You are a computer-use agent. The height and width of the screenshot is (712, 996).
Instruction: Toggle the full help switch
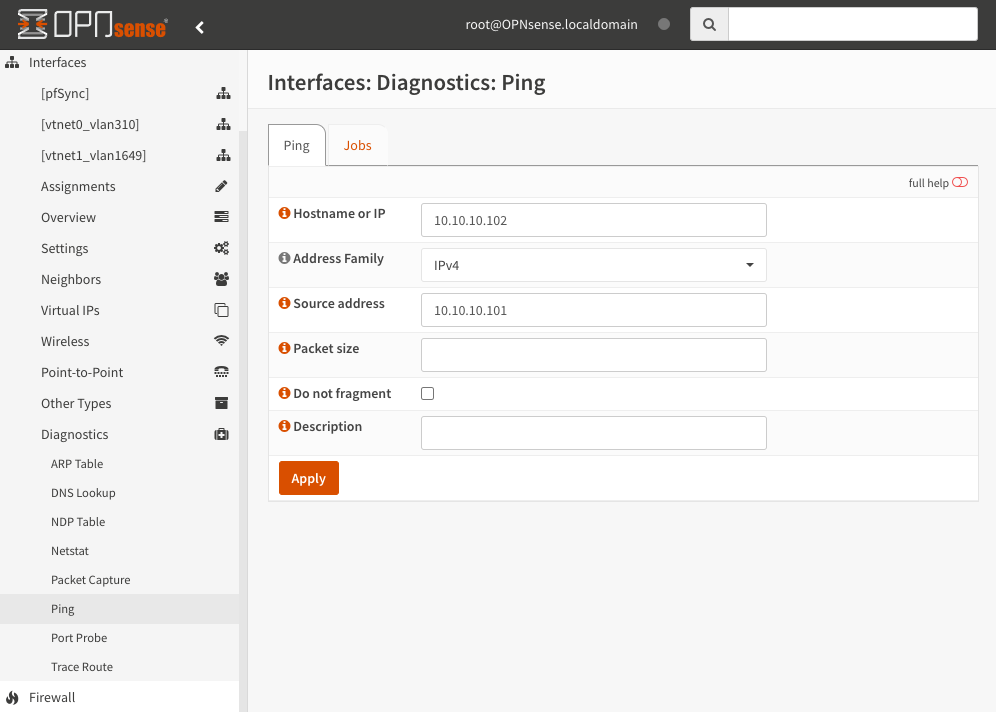coord(960,182)
